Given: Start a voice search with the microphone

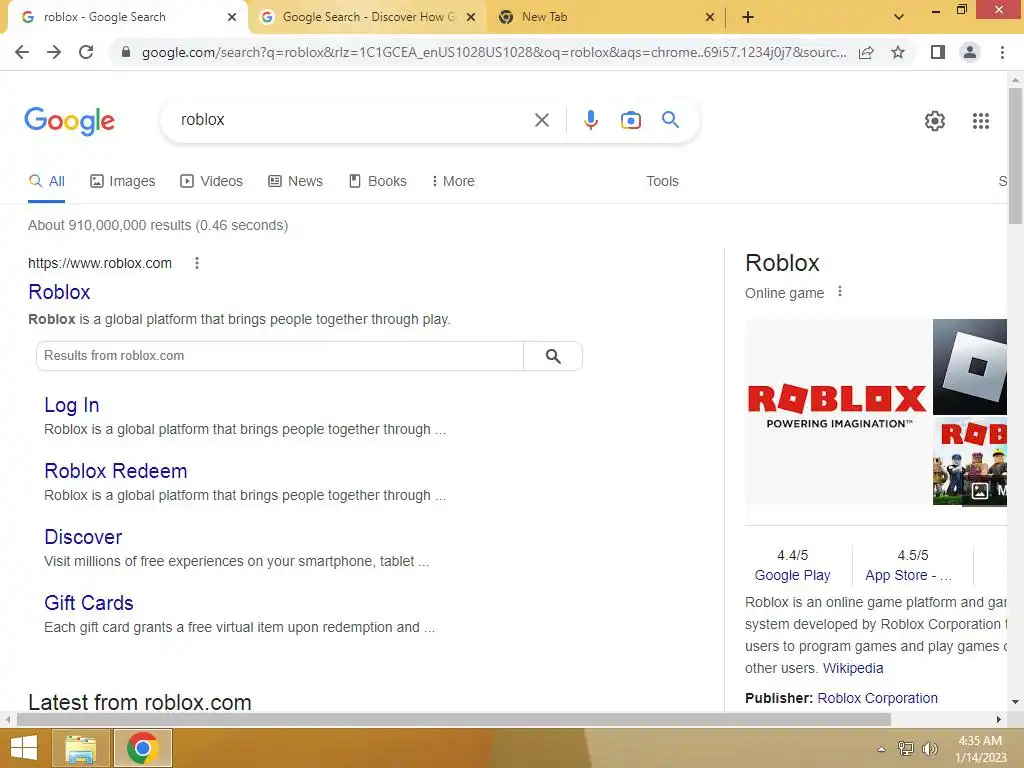Looking at the screenshot, I should 590,120.
